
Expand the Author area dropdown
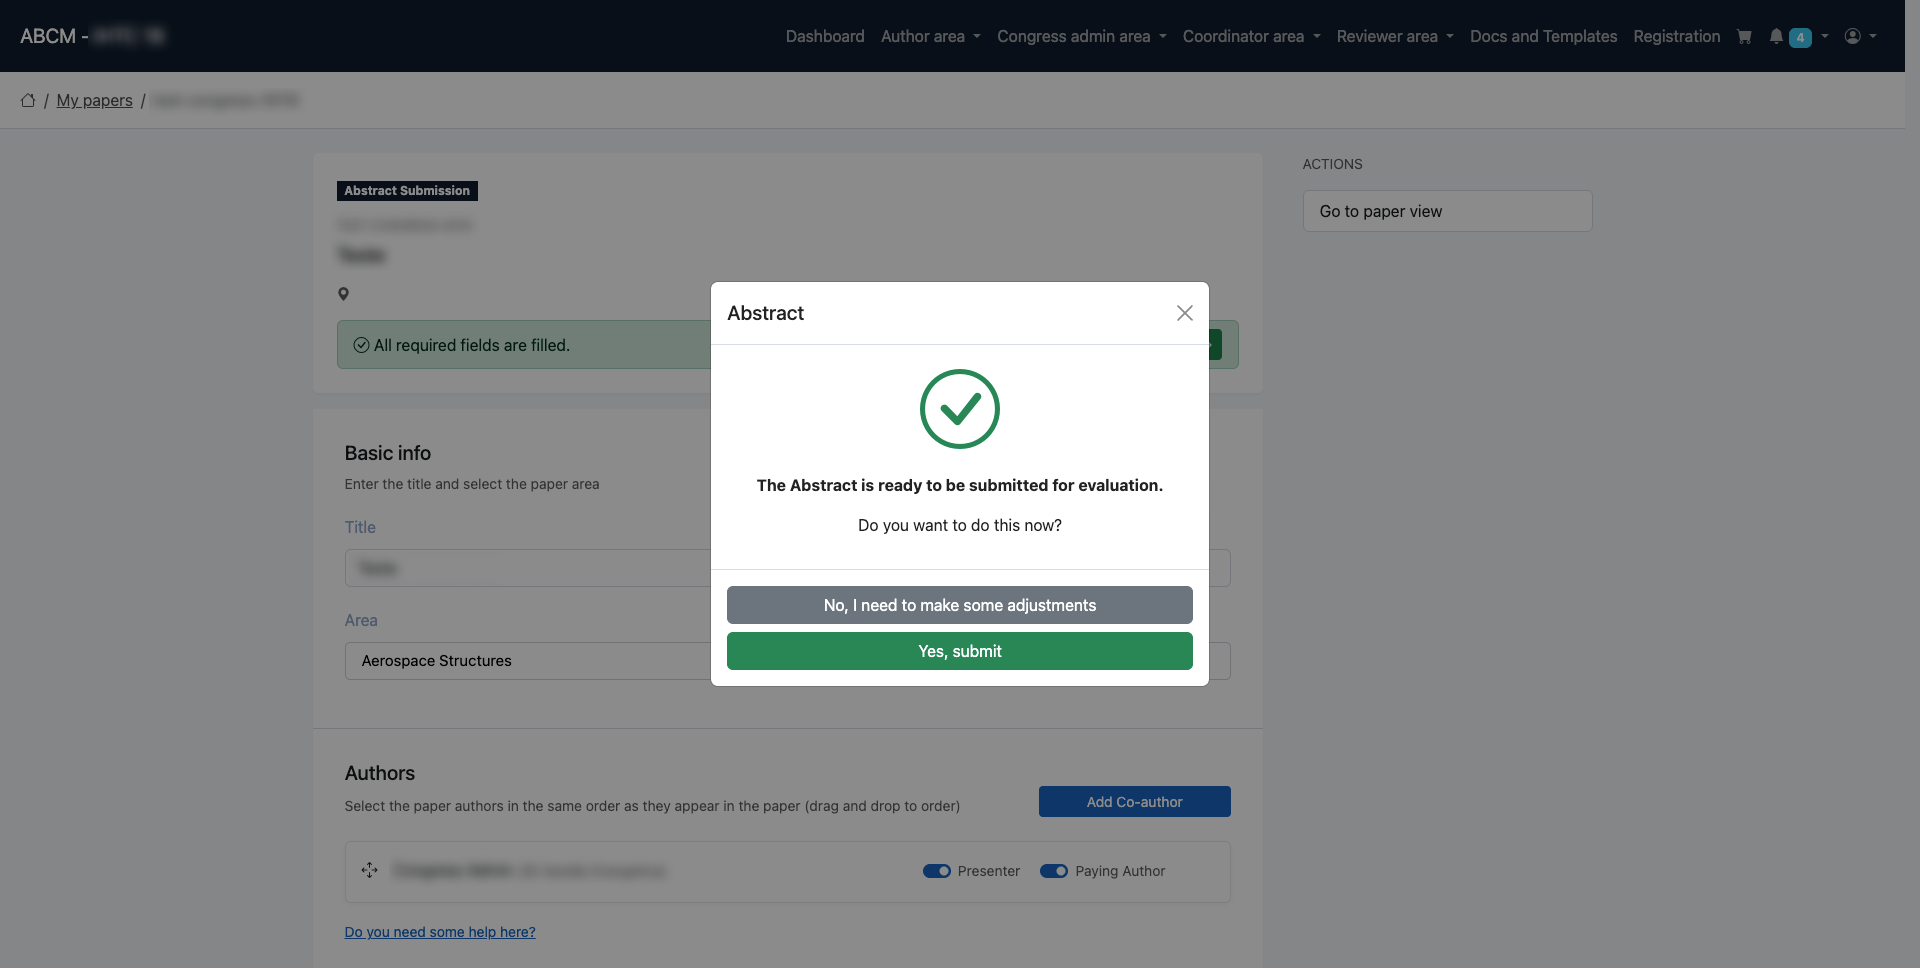(930, 36)
